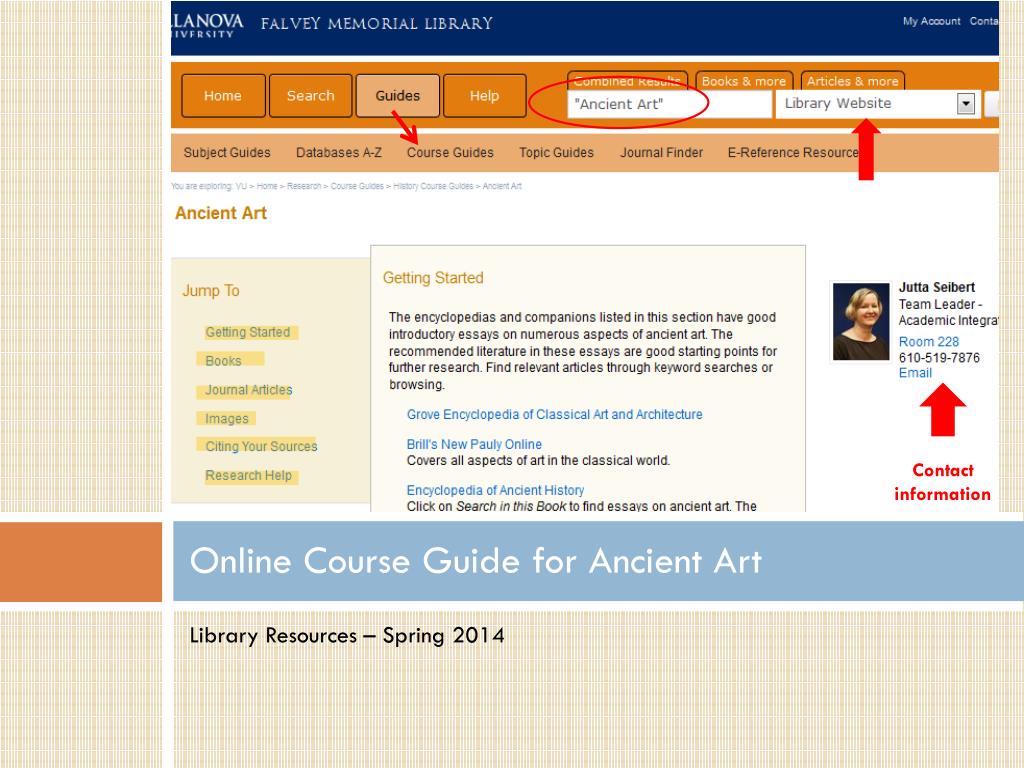
Task: Open Encyclopedia of Ancient History link
Action: click(495, 490)
